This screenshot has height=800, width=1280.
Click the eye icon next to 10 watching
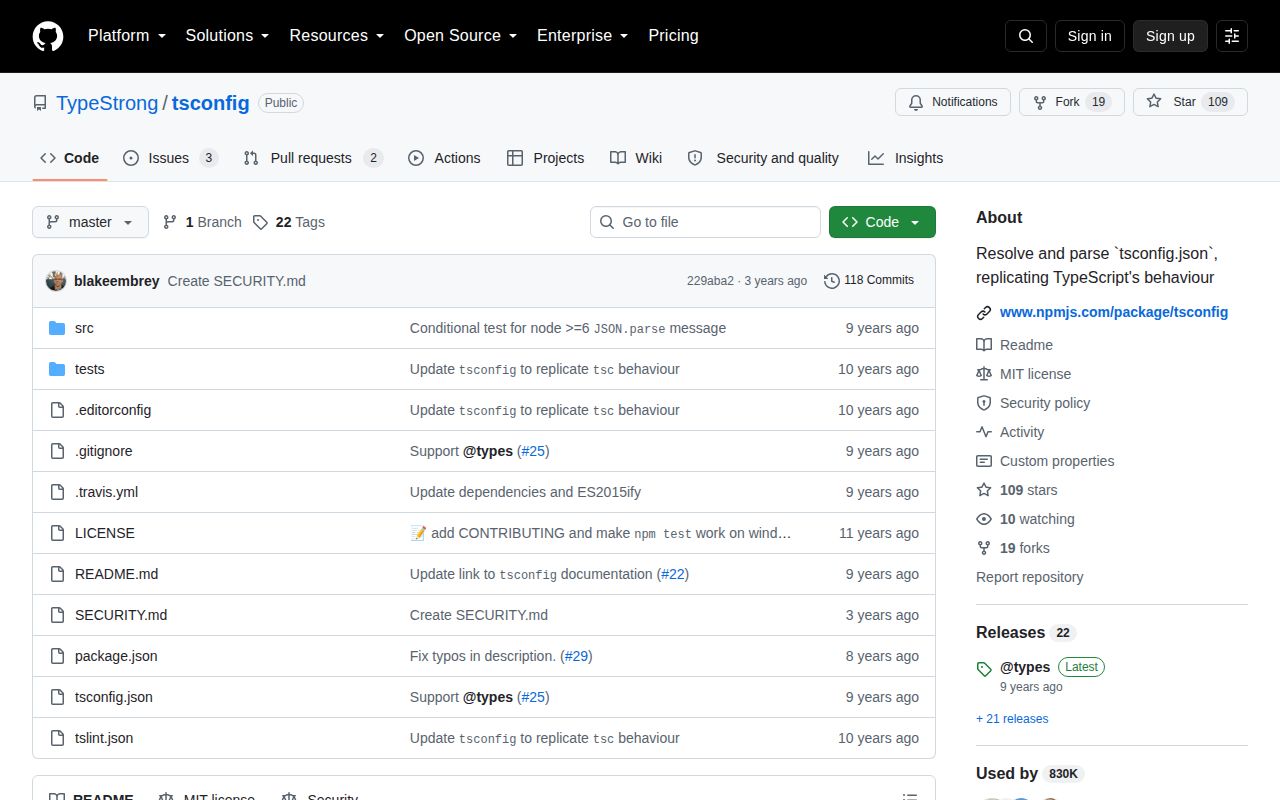pos(984,519)
